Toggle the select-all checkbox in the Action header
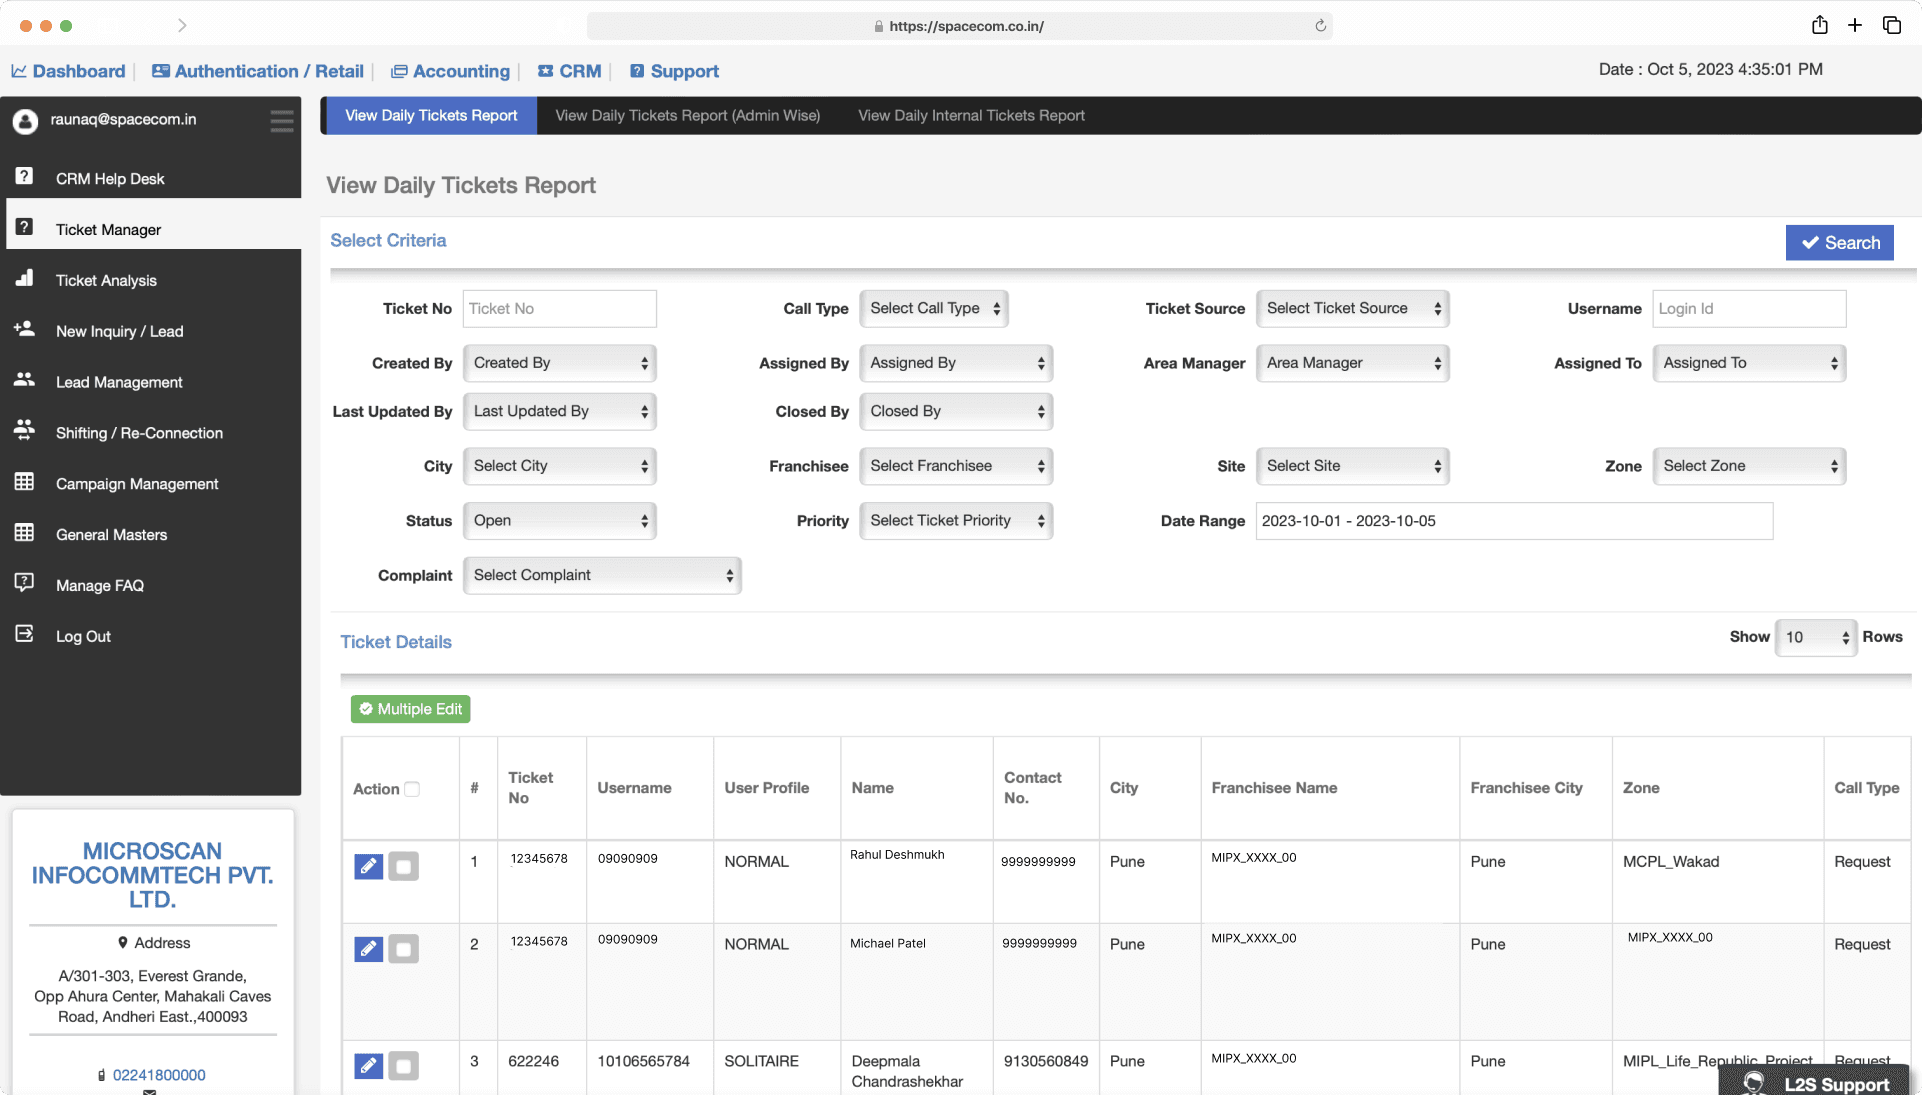Image resolution: width=1922 pixels, height=1095 pixels. click(412, 789)
